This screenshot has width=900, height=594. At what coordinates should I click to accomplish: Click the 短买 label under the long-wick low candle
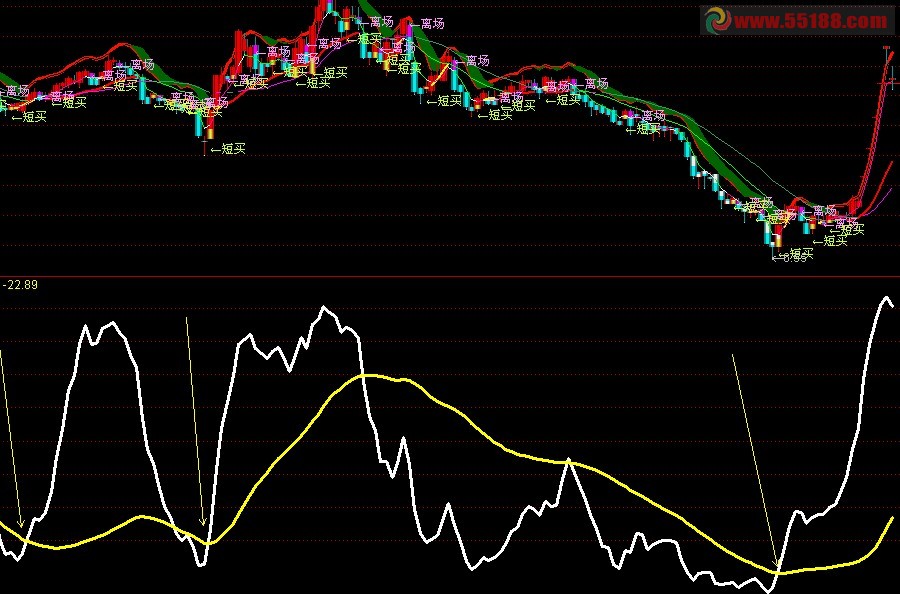228,149
